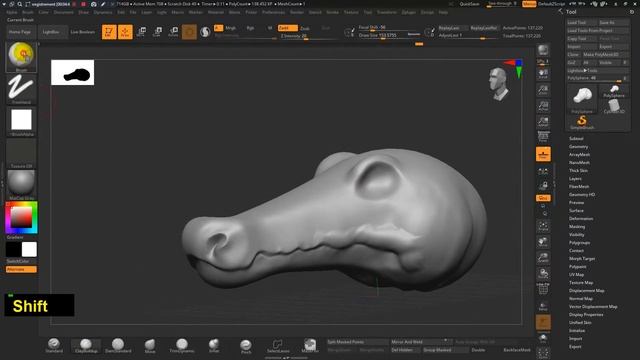Select the Move transform icon in top shelf
This screenshot has height=360, width=640.
(141, 32)
